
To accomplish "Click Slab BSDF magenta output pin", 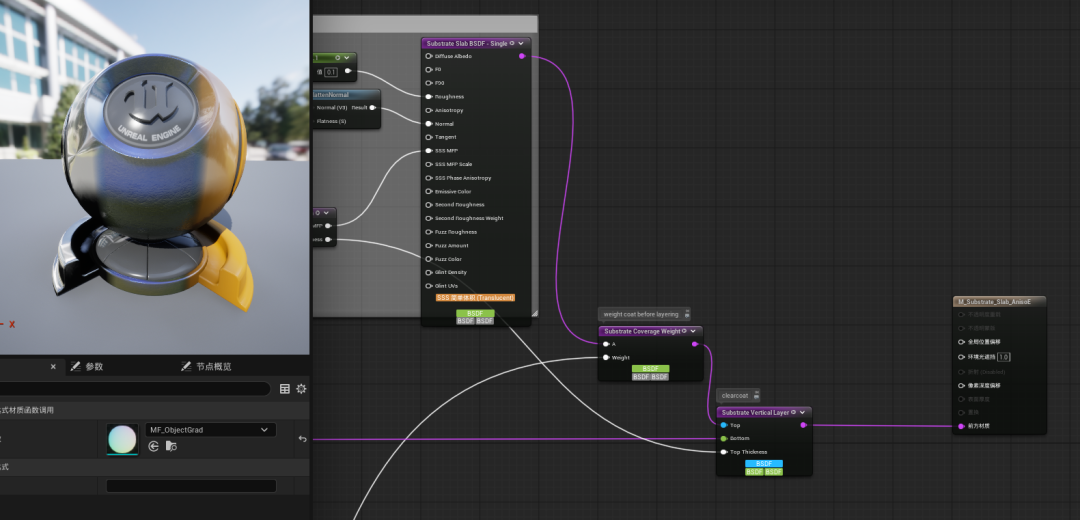I will (x=522, y=56).
